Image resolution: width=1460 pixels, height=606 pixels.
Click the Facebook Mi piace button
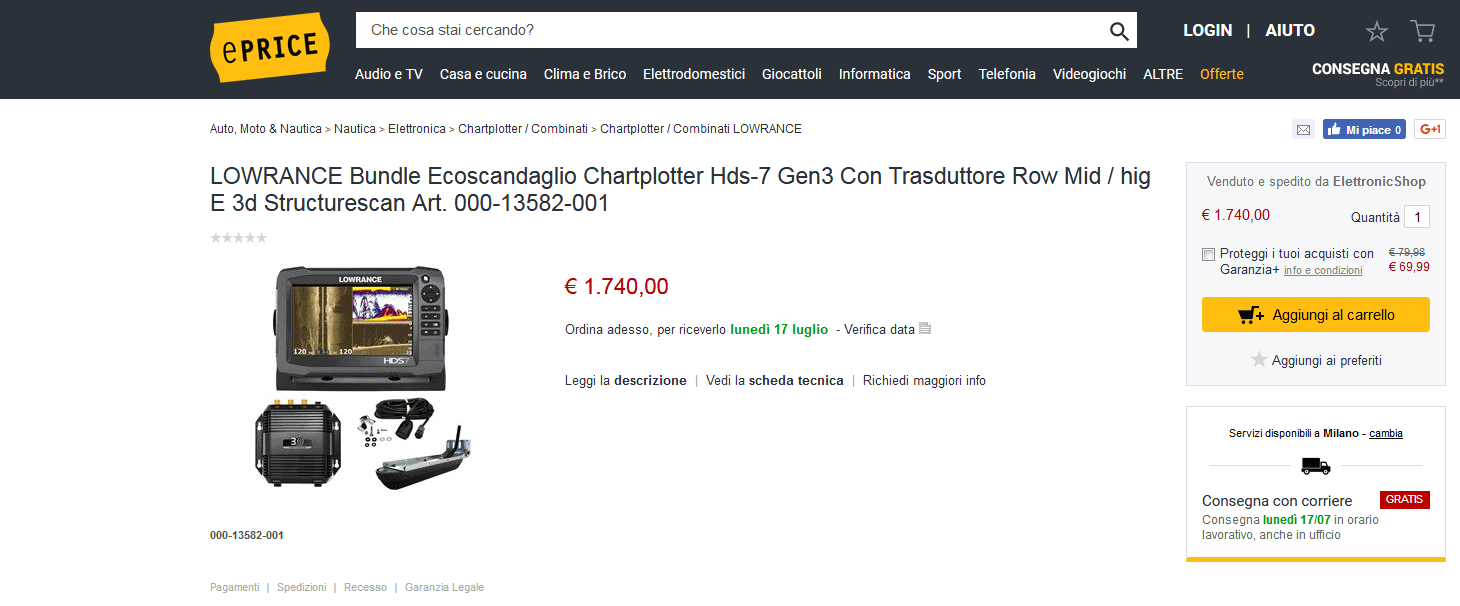click(1364, 129)
